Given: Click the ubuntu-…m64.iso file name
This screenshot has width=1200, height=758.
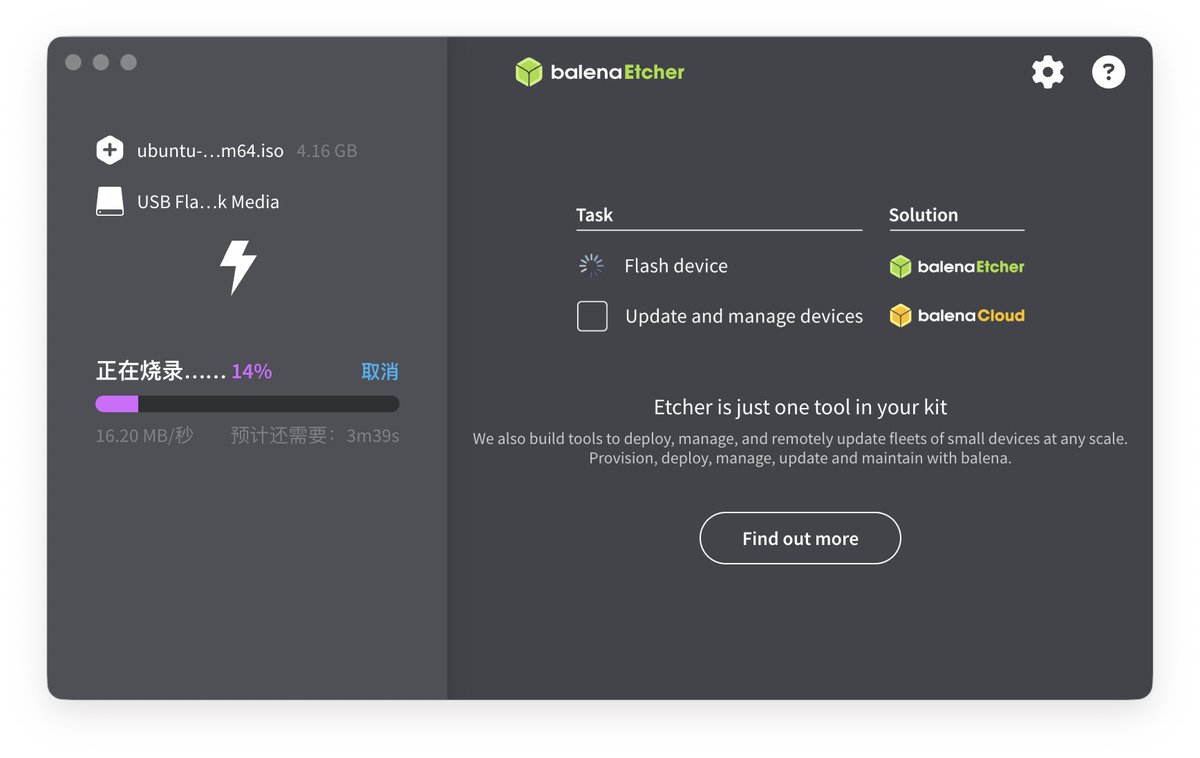Looking at the screenshot, I should [x=210, y=151].
